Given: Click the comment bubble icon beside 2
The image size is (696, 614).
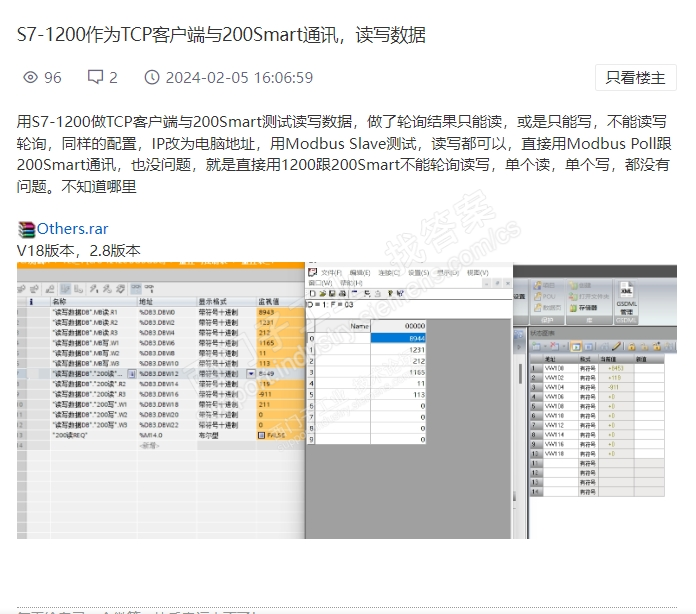Looking at the screenshot, I should [95, 77].
